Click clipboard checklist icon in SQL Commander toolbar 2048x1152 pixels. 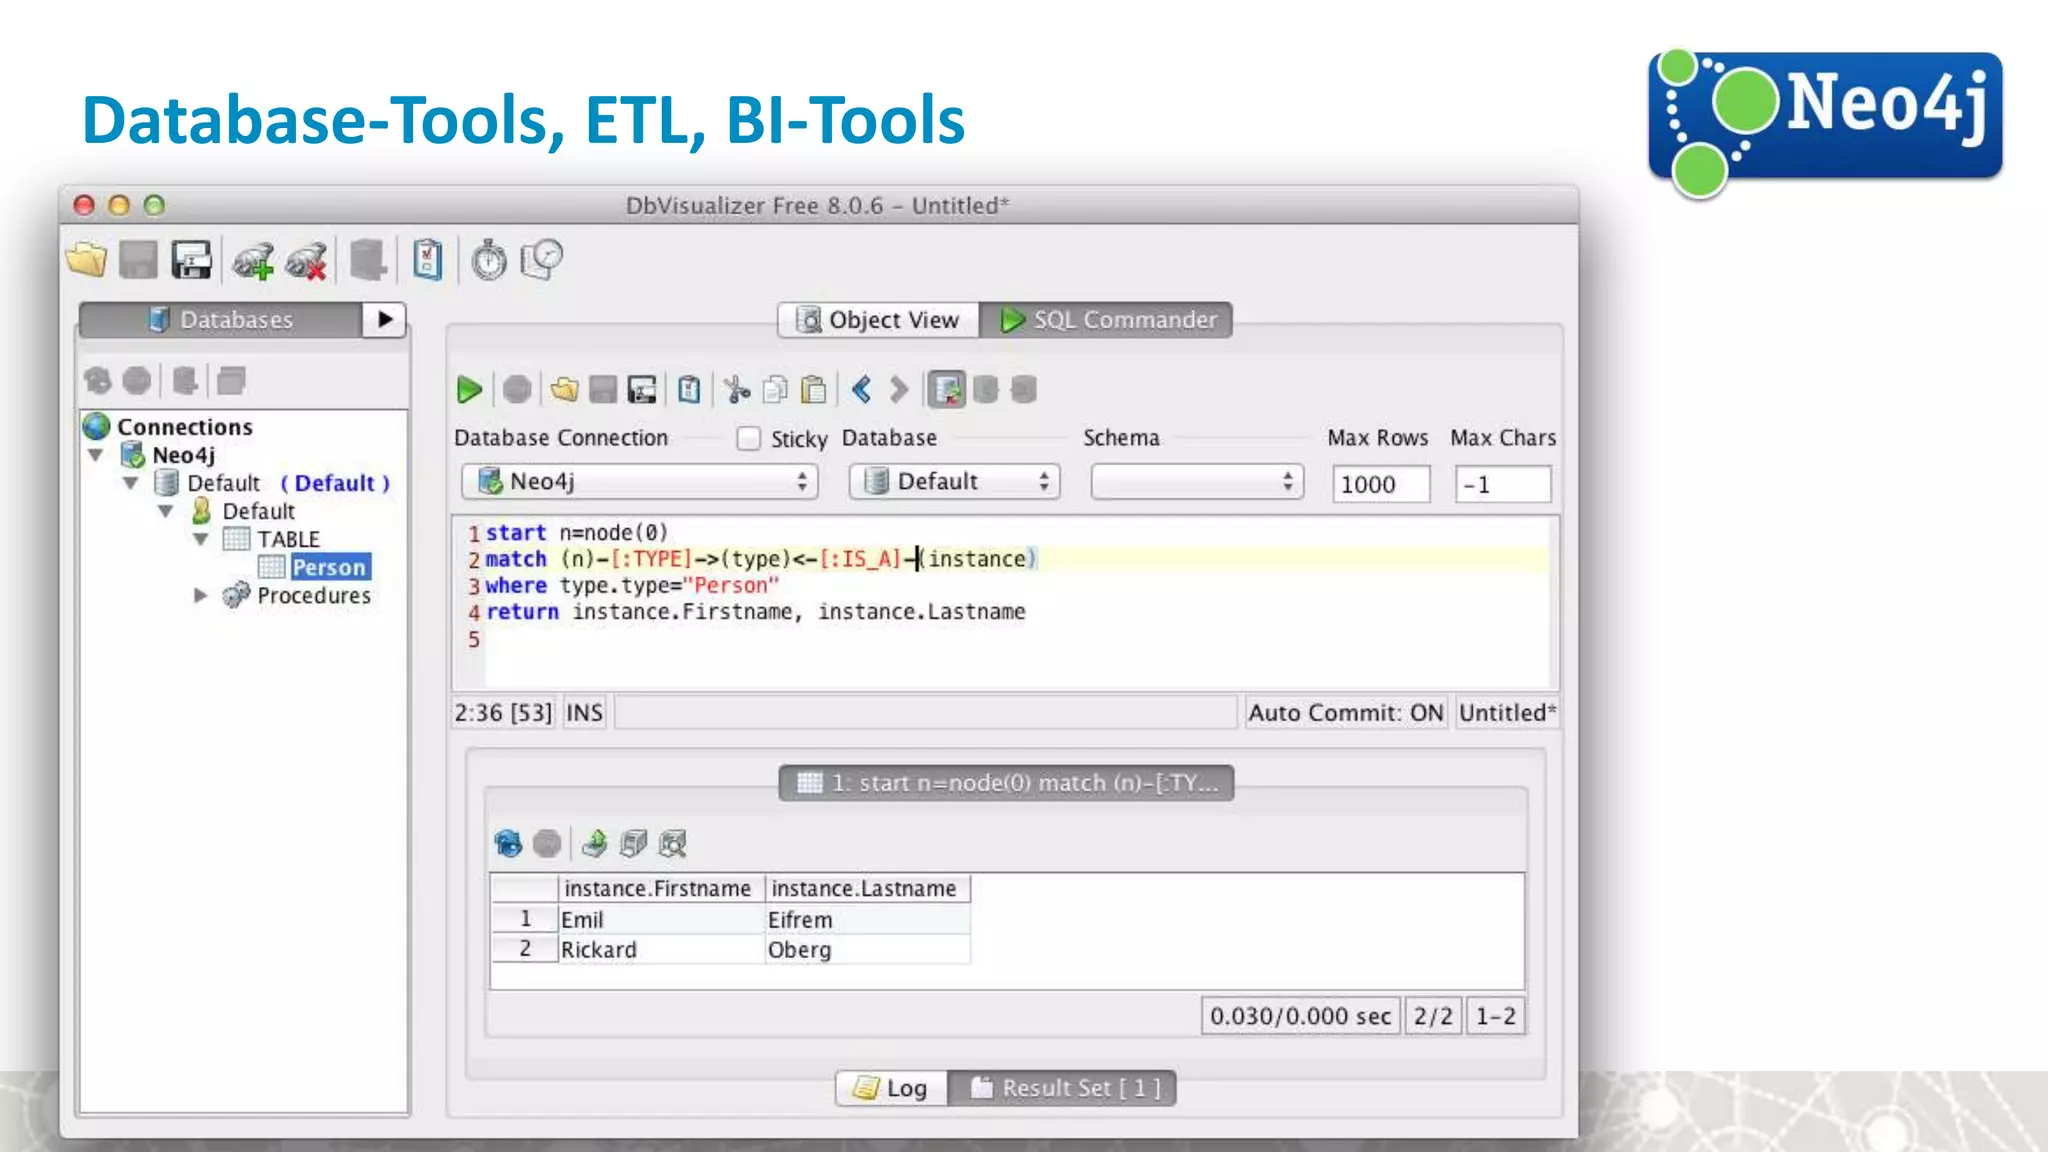tap(689, 389)
